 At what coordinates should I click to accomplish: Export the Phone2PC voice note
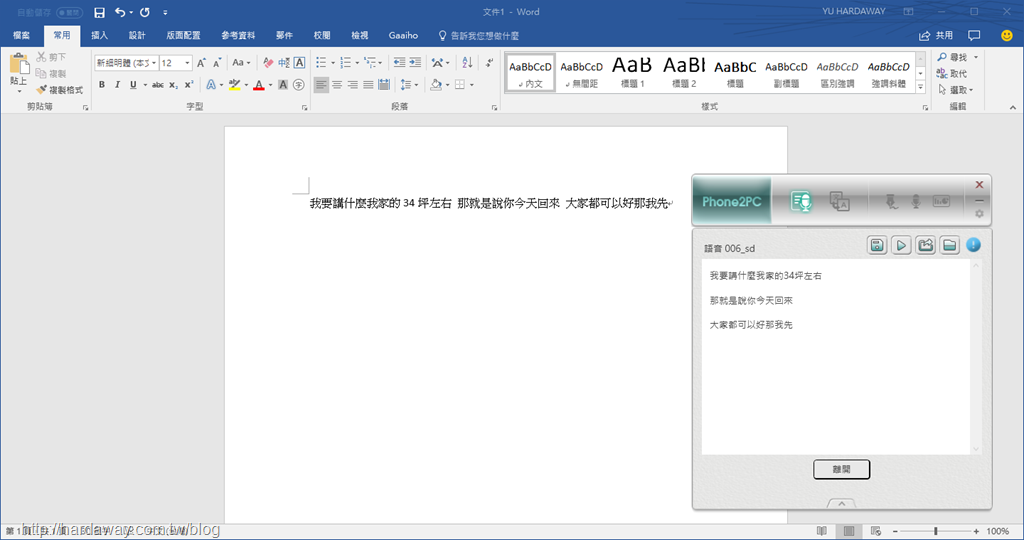pyautogui.click(x=925, y=246)
